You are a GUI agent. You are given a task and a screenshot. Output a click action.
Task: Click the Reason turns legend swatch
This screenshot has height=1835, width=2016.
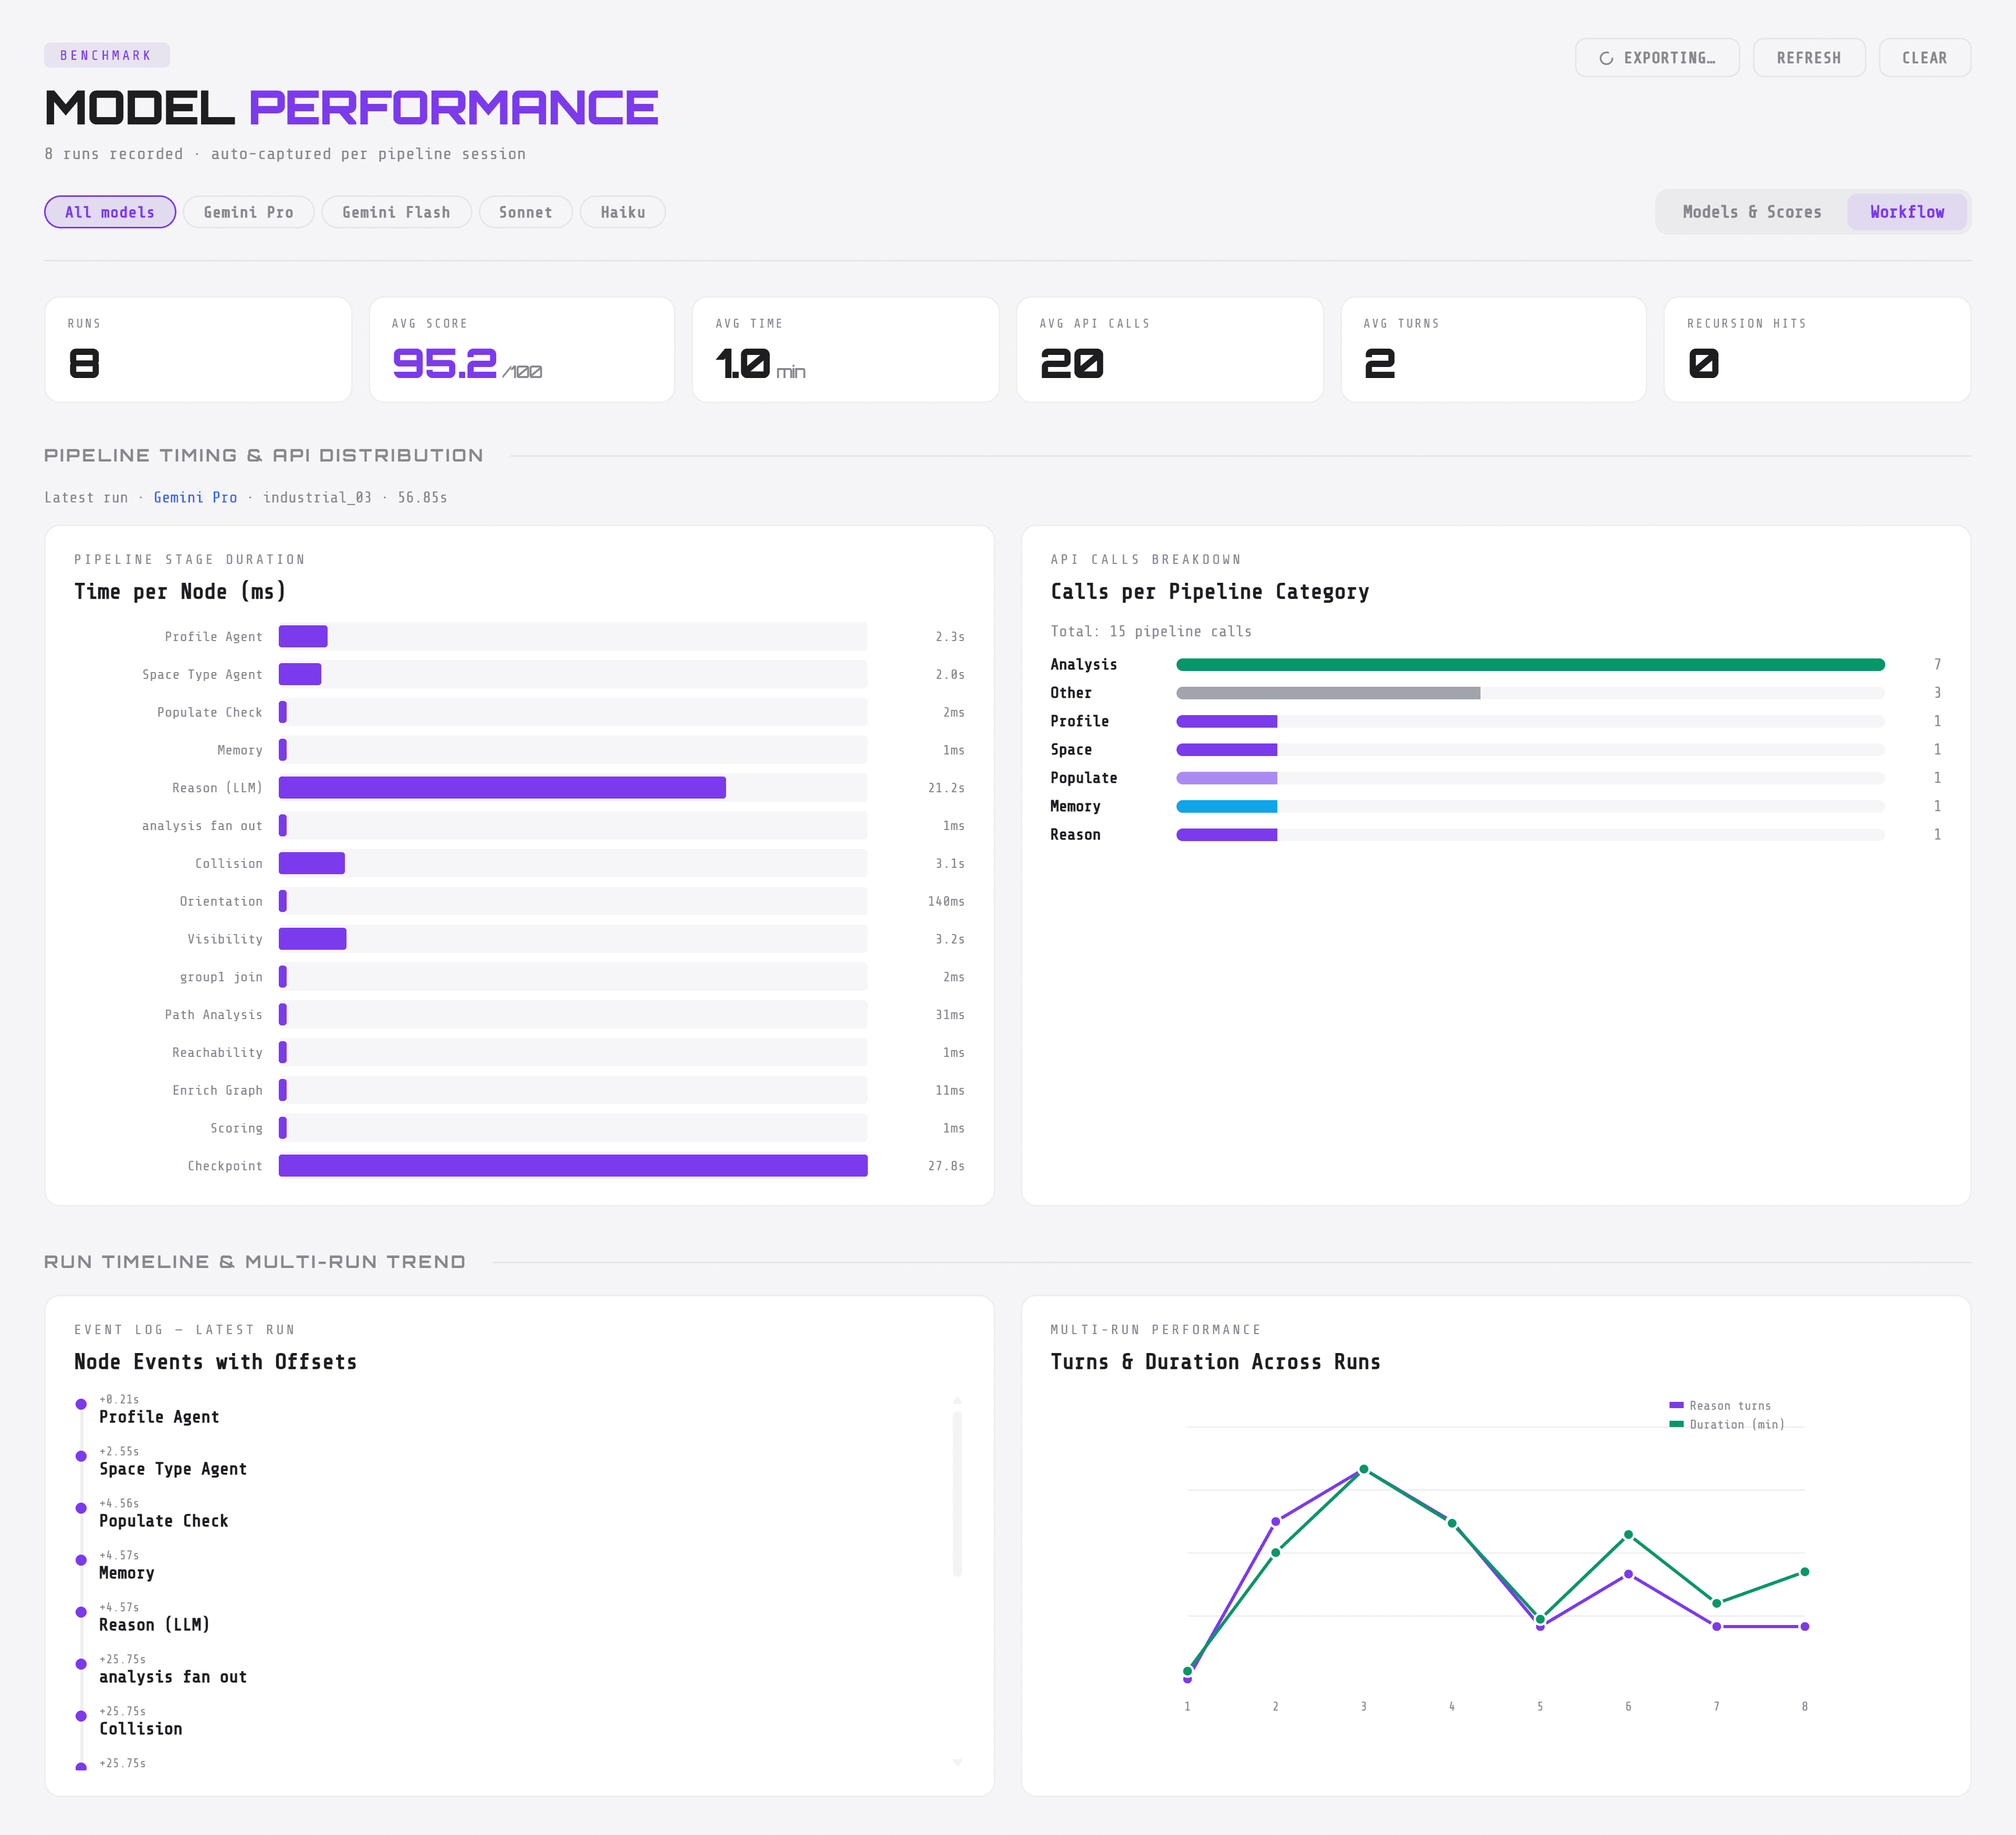click(x=1676, y=1405)
